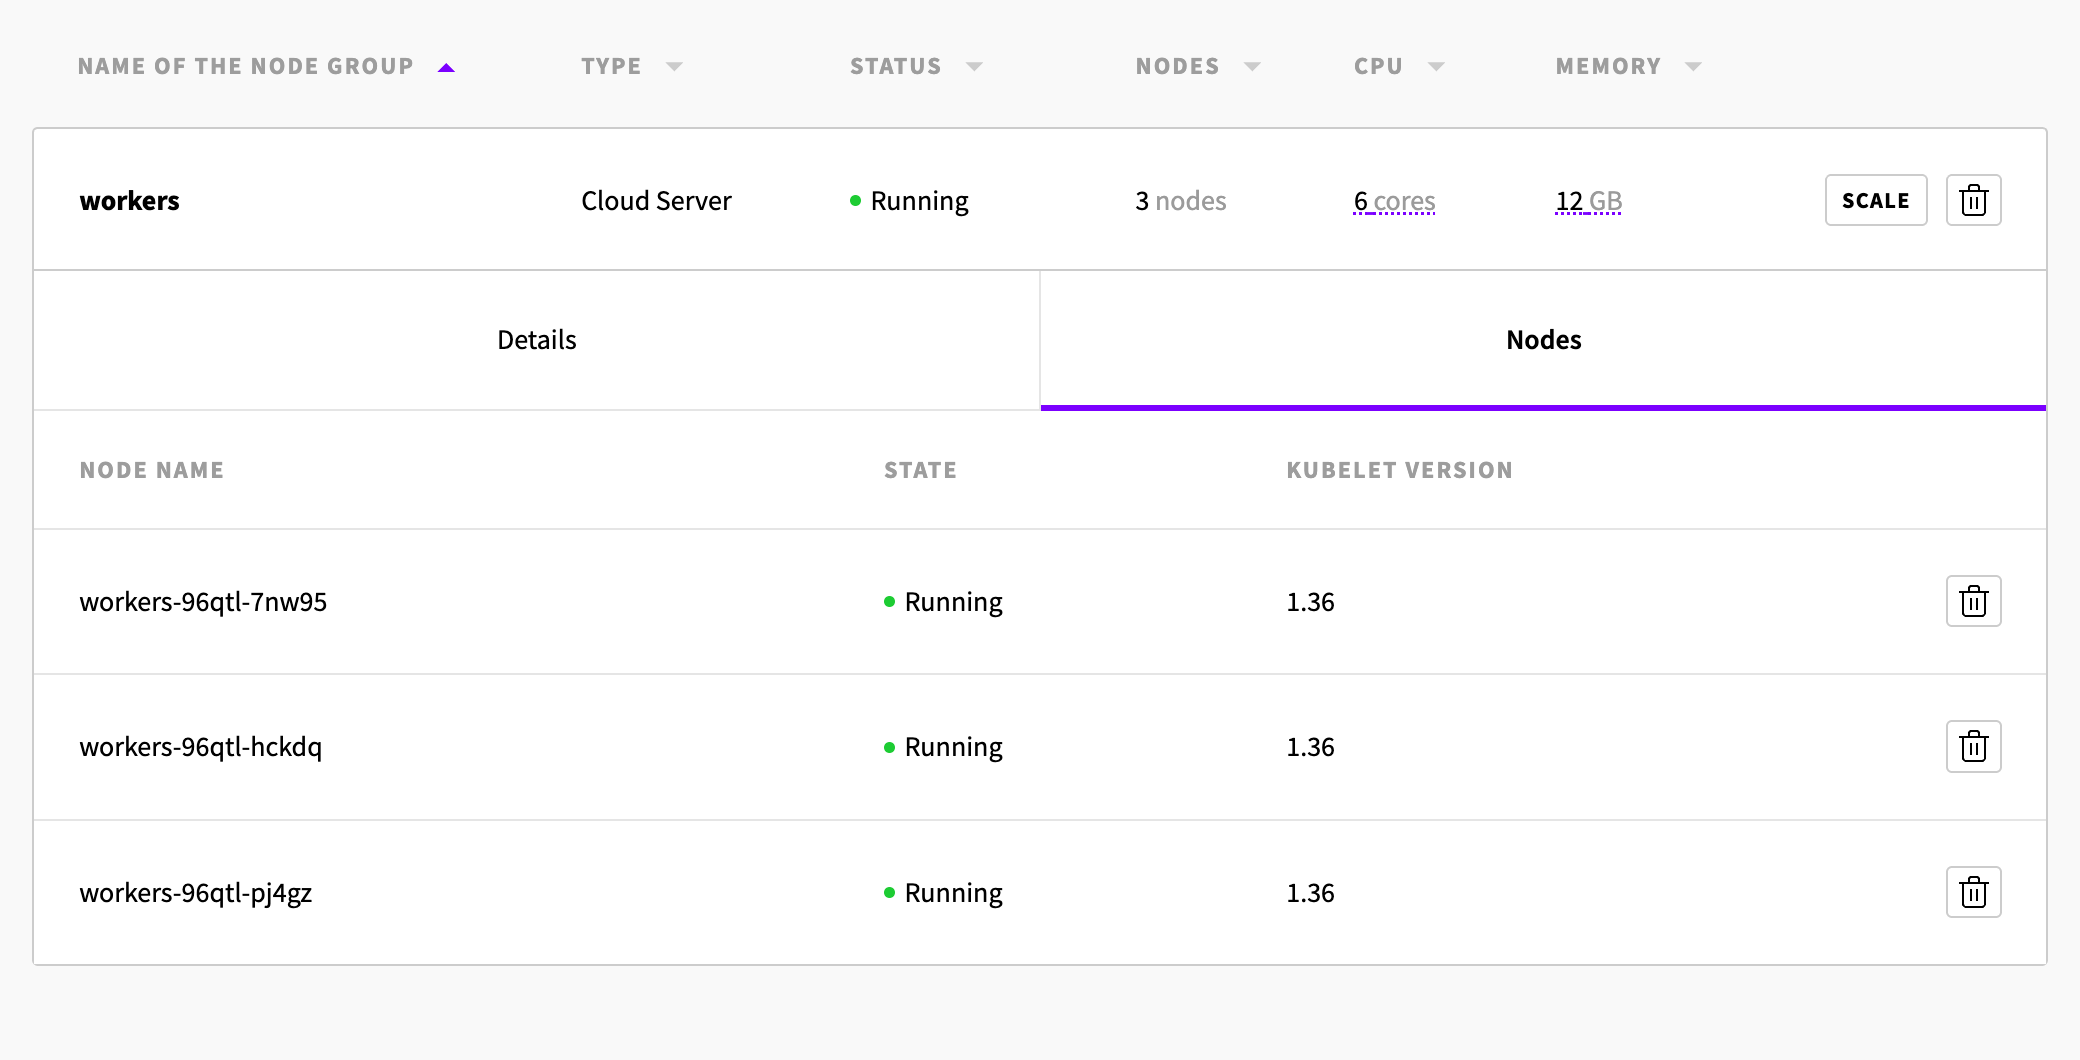Viewport: 2080px width, 1060px height.
Task: Click Running state of workers-96qtl-pj4gz
Action: [943, 893]
